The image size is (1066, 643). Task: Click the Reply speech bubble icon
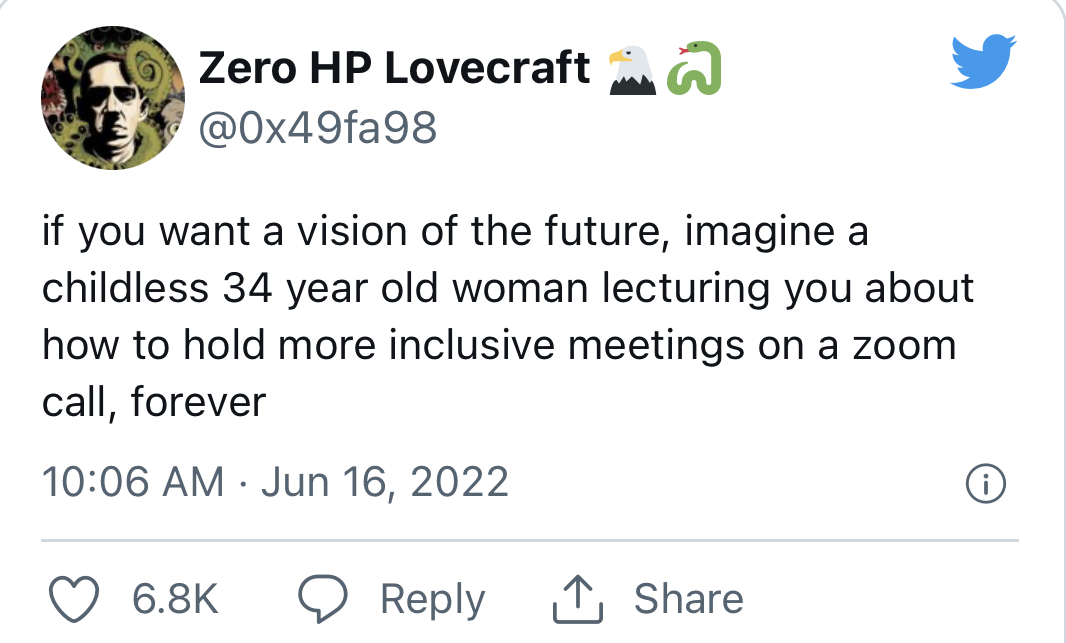323,599
